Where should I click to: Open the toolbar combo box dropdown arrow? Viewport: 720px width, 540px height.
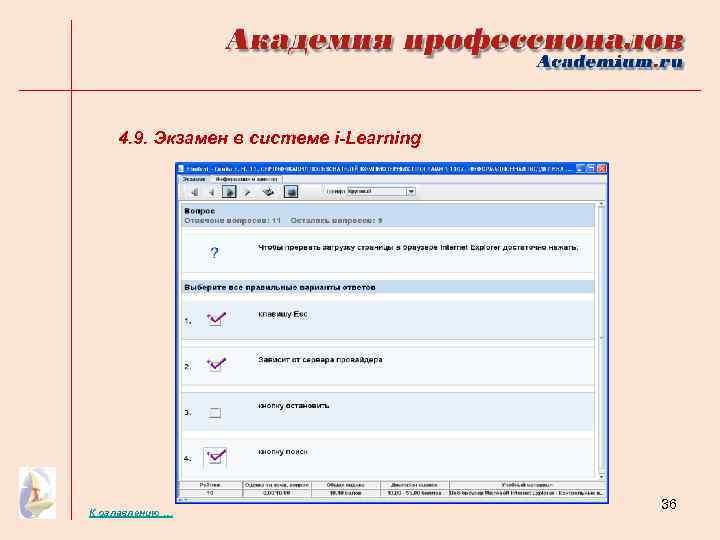(411, 191)
